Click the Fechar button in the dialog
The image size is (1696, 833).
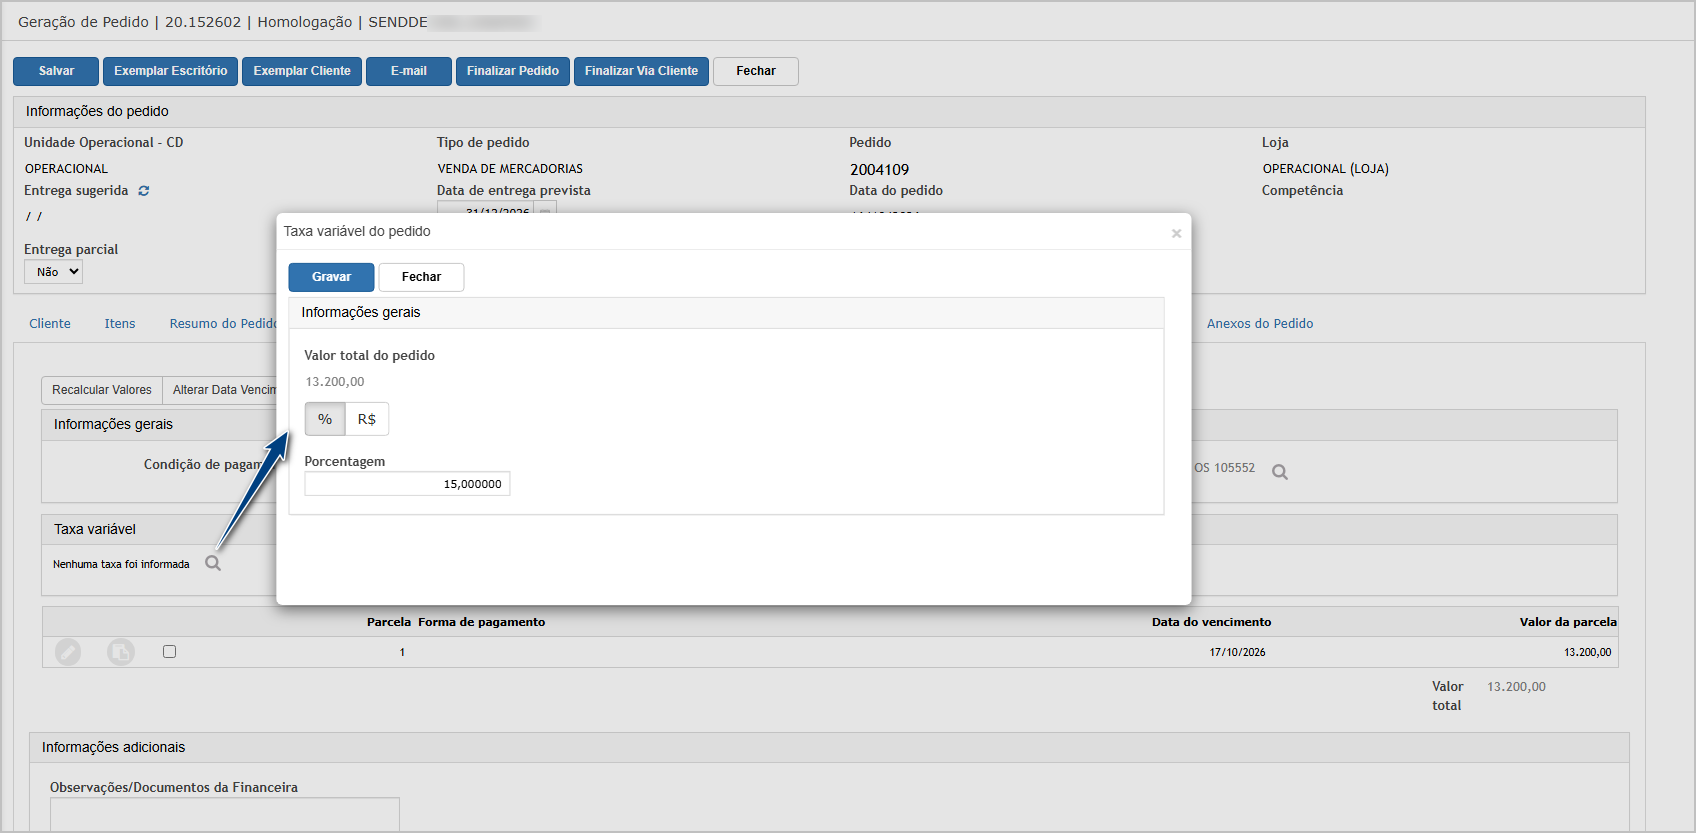[x=421, y=277]
